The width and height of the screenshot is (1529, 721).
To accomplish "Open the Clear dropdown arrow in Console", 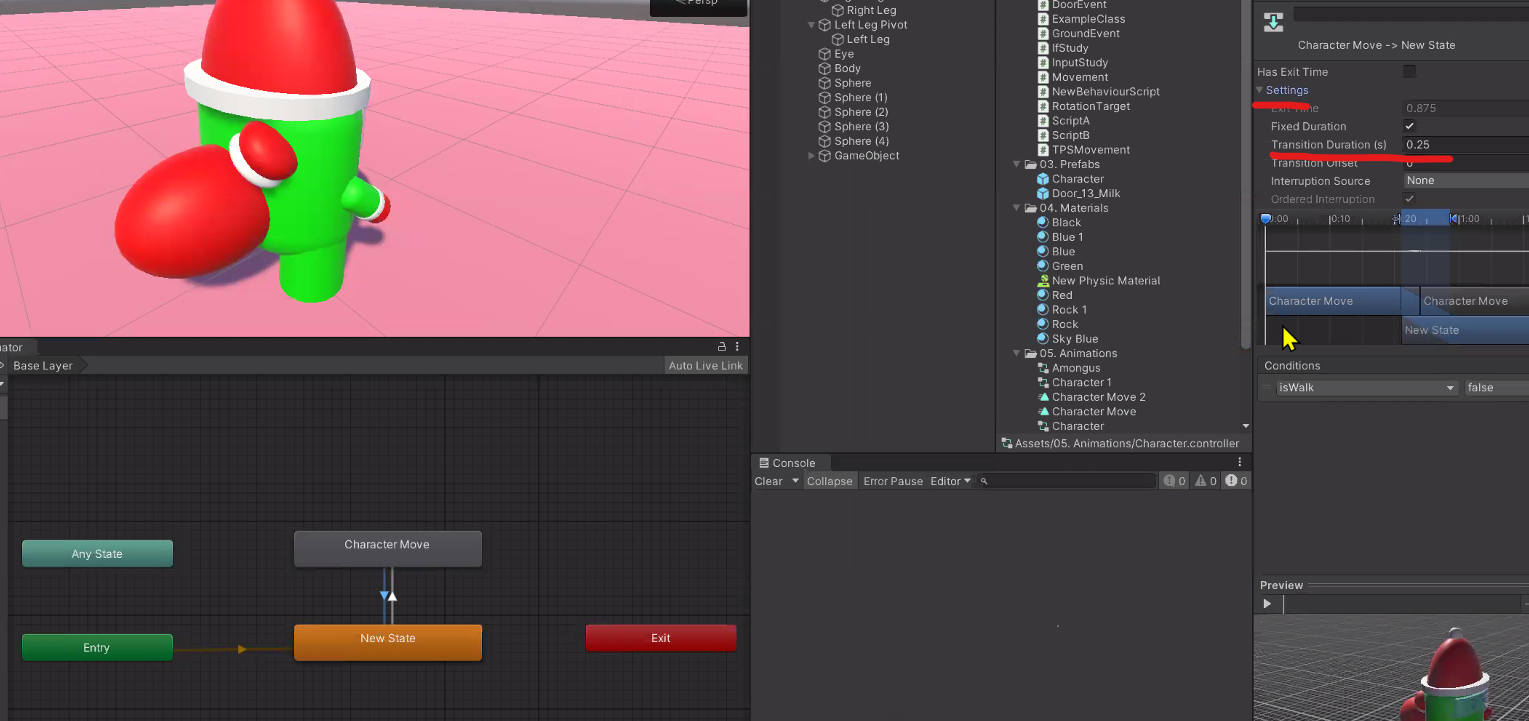I will tap(796, 481).
